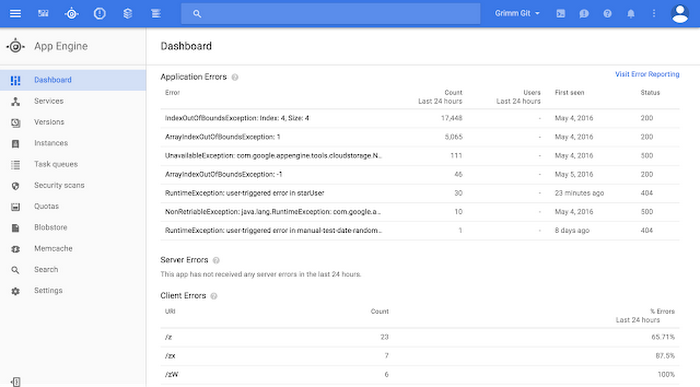Open the Error Reporting shortcut icon

point(100,13)
